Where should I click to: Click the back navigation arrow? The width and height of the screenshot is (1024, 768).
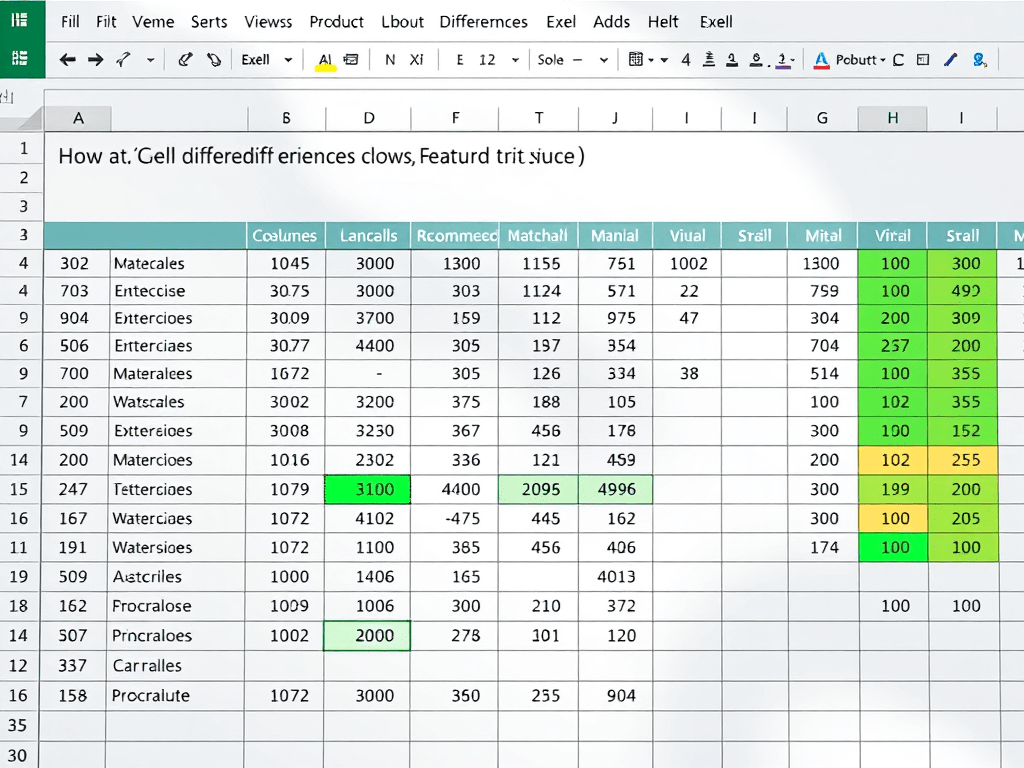(67, 59)
